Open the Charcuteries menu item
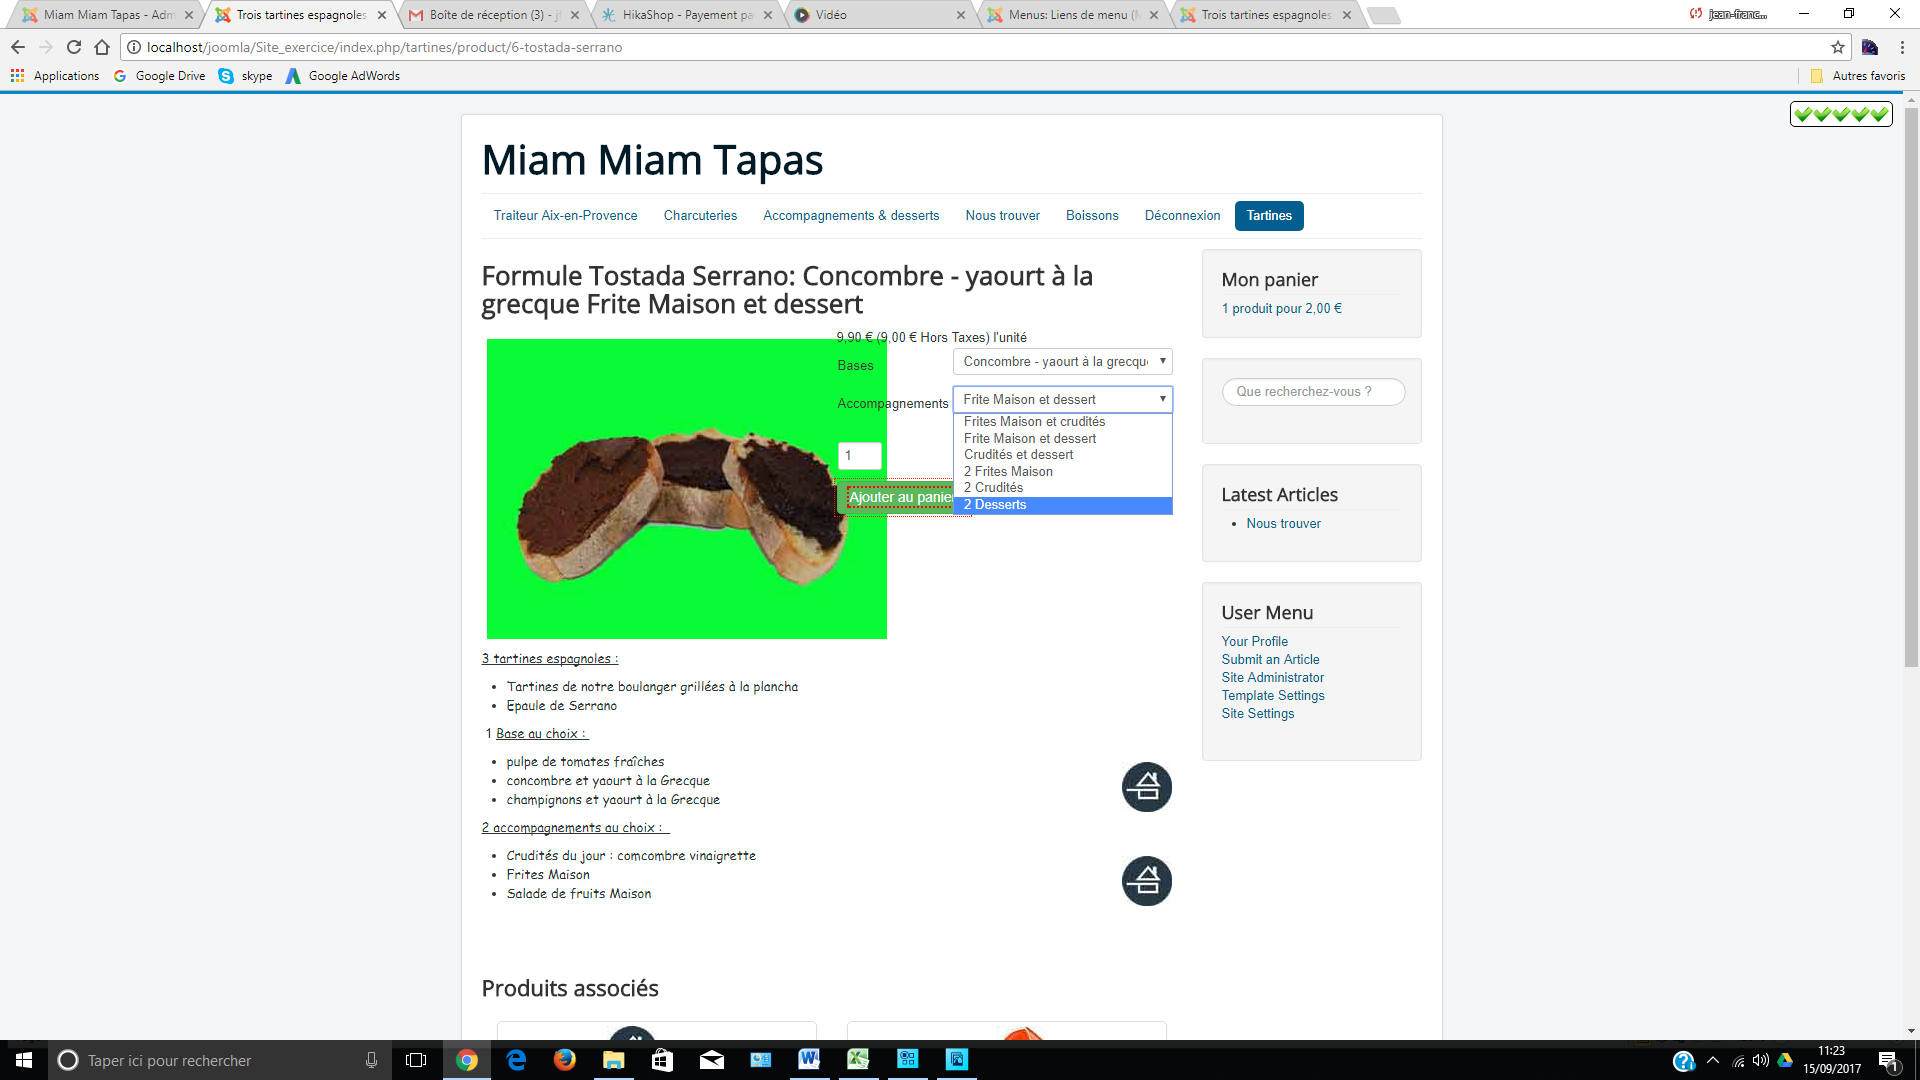The height and width of the screenshot is (1080, 1920). (700, 216)
